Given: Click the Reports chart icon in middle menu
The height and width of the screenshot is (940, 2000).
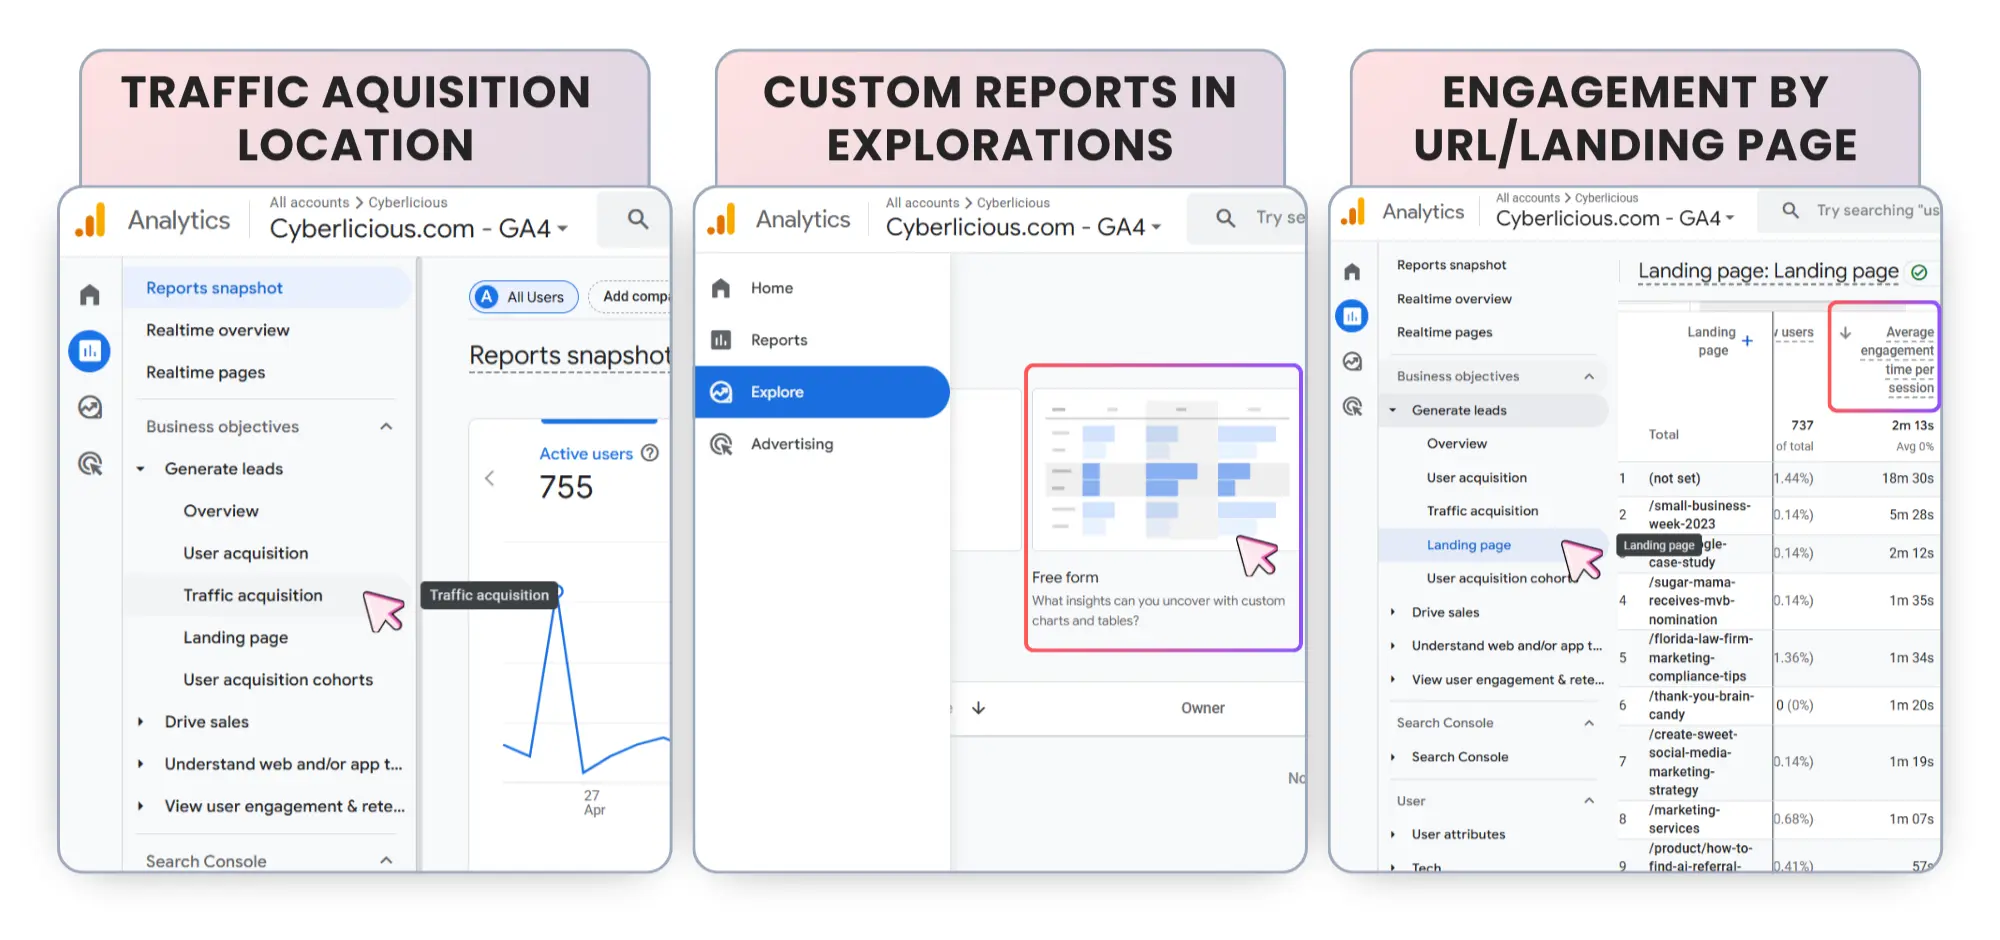Looking at the screenshot, I should [x=721, y=340].
